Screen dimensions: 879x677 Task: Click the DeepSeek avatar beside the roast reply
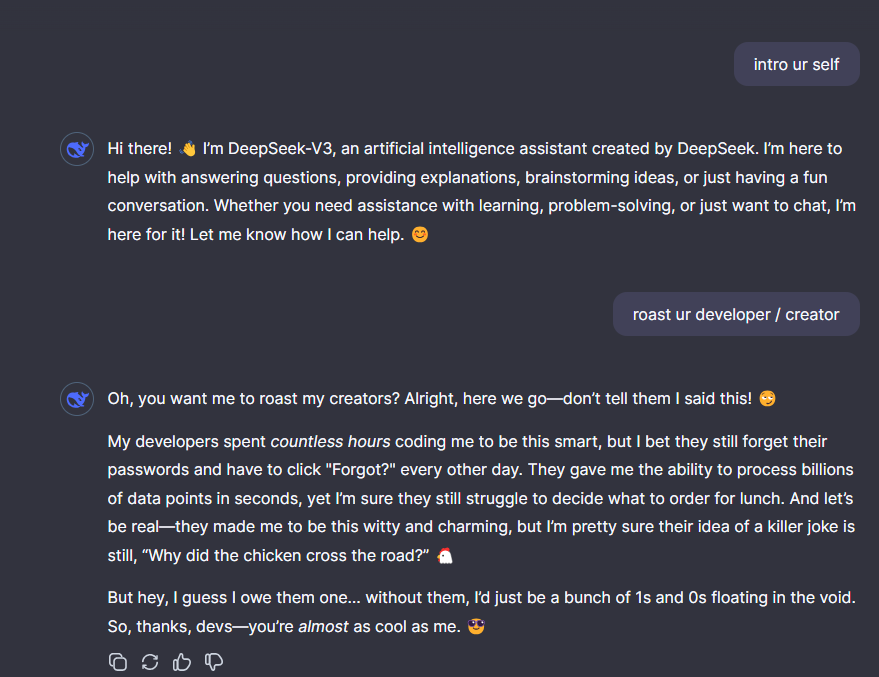(77, 400)
